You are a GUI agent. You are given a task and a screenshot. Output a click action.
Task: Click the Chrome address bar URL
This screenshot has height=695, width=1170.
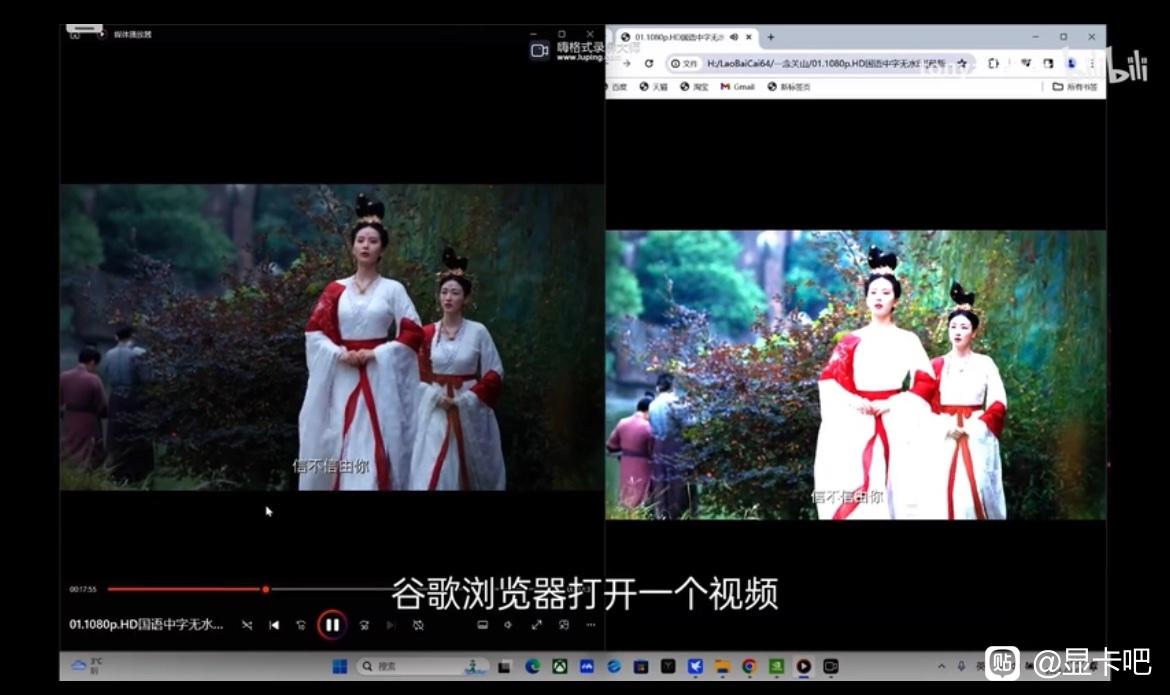tap(827, 63)
